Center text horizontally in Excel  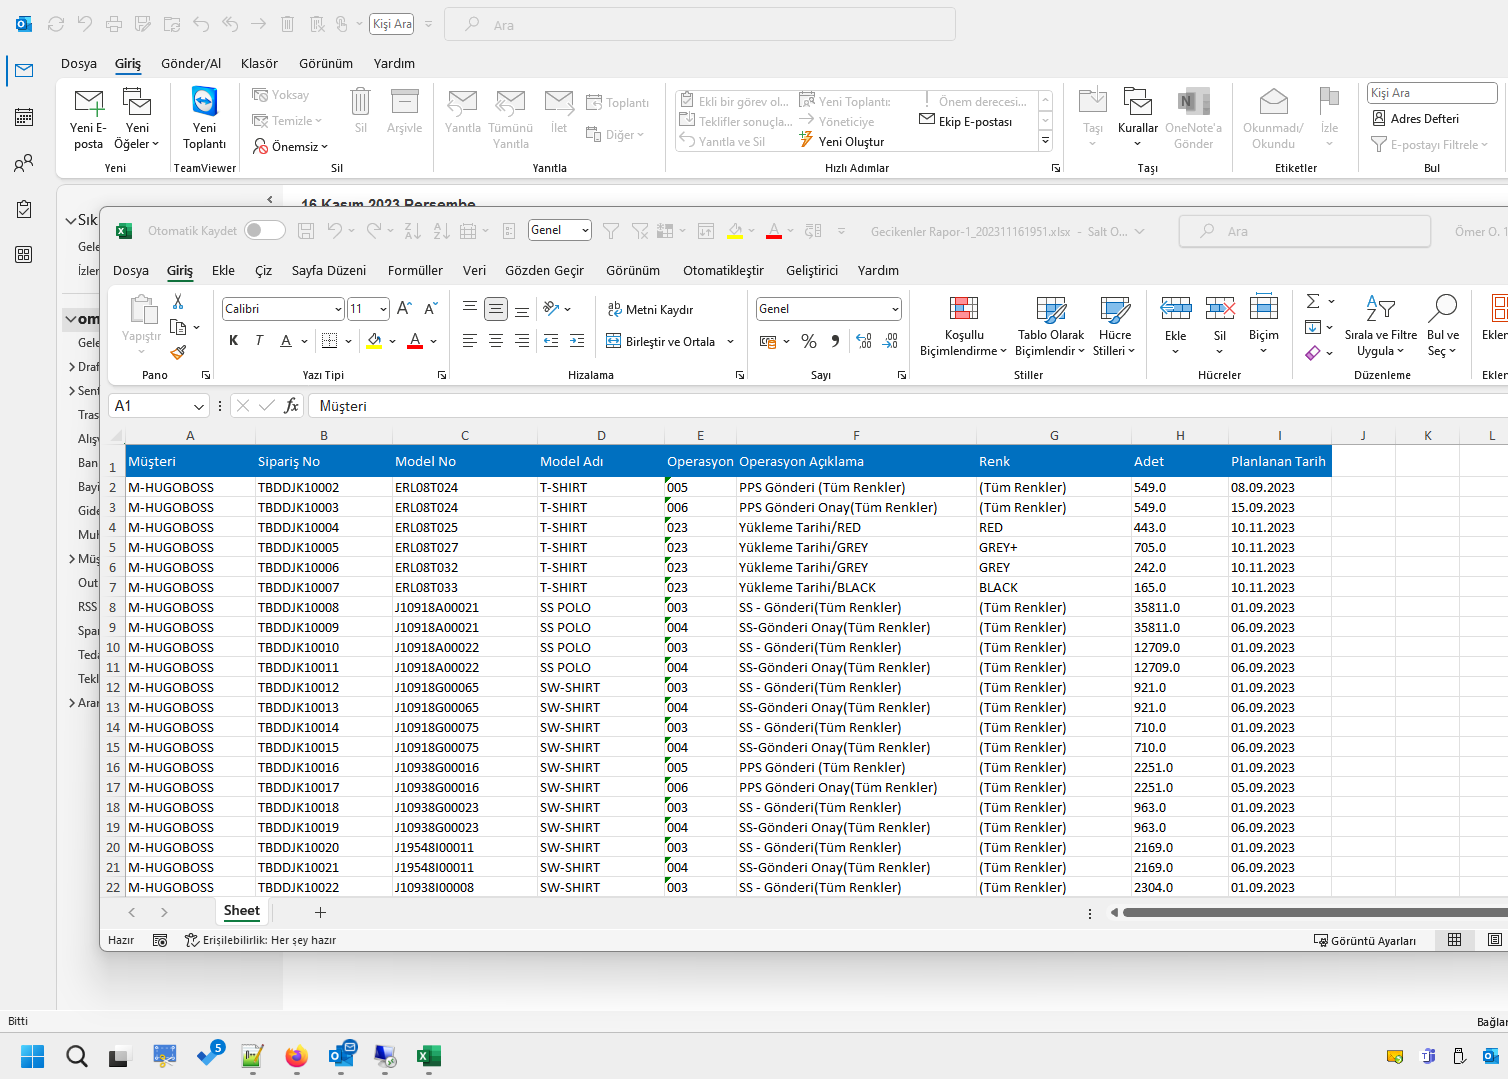pyautogui.click(x=496, y=341)
